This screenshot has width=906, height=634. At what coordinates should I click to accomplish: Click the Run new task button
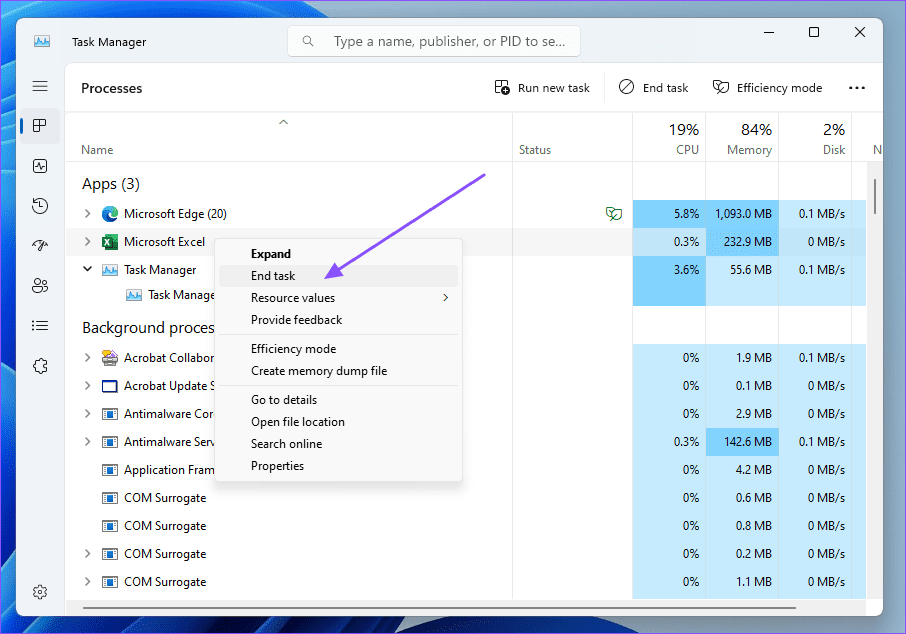pyautogui.click(x=542, y=88)
